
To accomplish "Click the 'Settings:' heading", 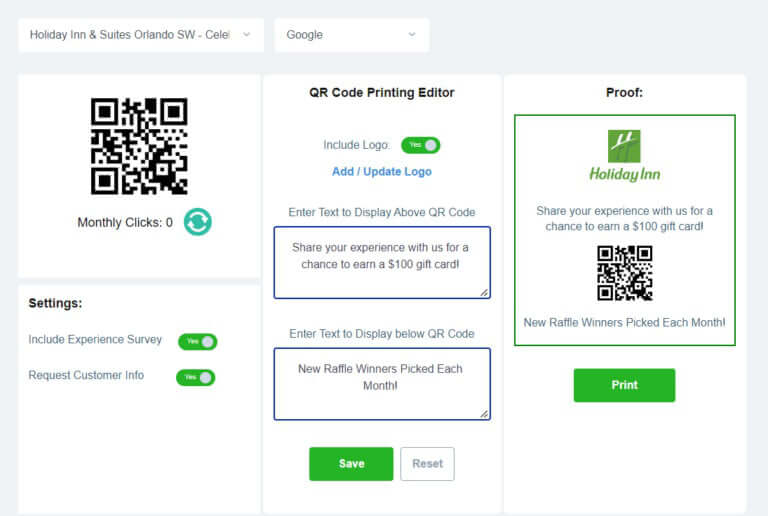I will [55, 303].
